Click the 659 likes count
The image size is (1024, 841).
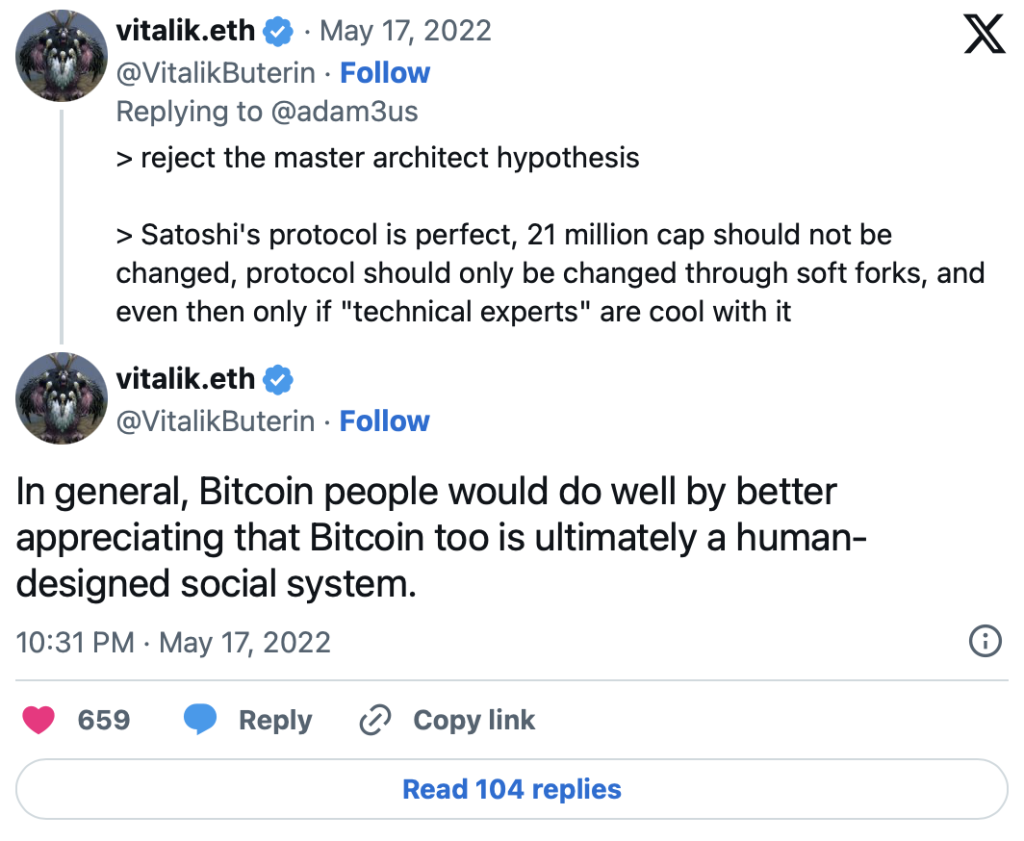(x=104, y=720)
